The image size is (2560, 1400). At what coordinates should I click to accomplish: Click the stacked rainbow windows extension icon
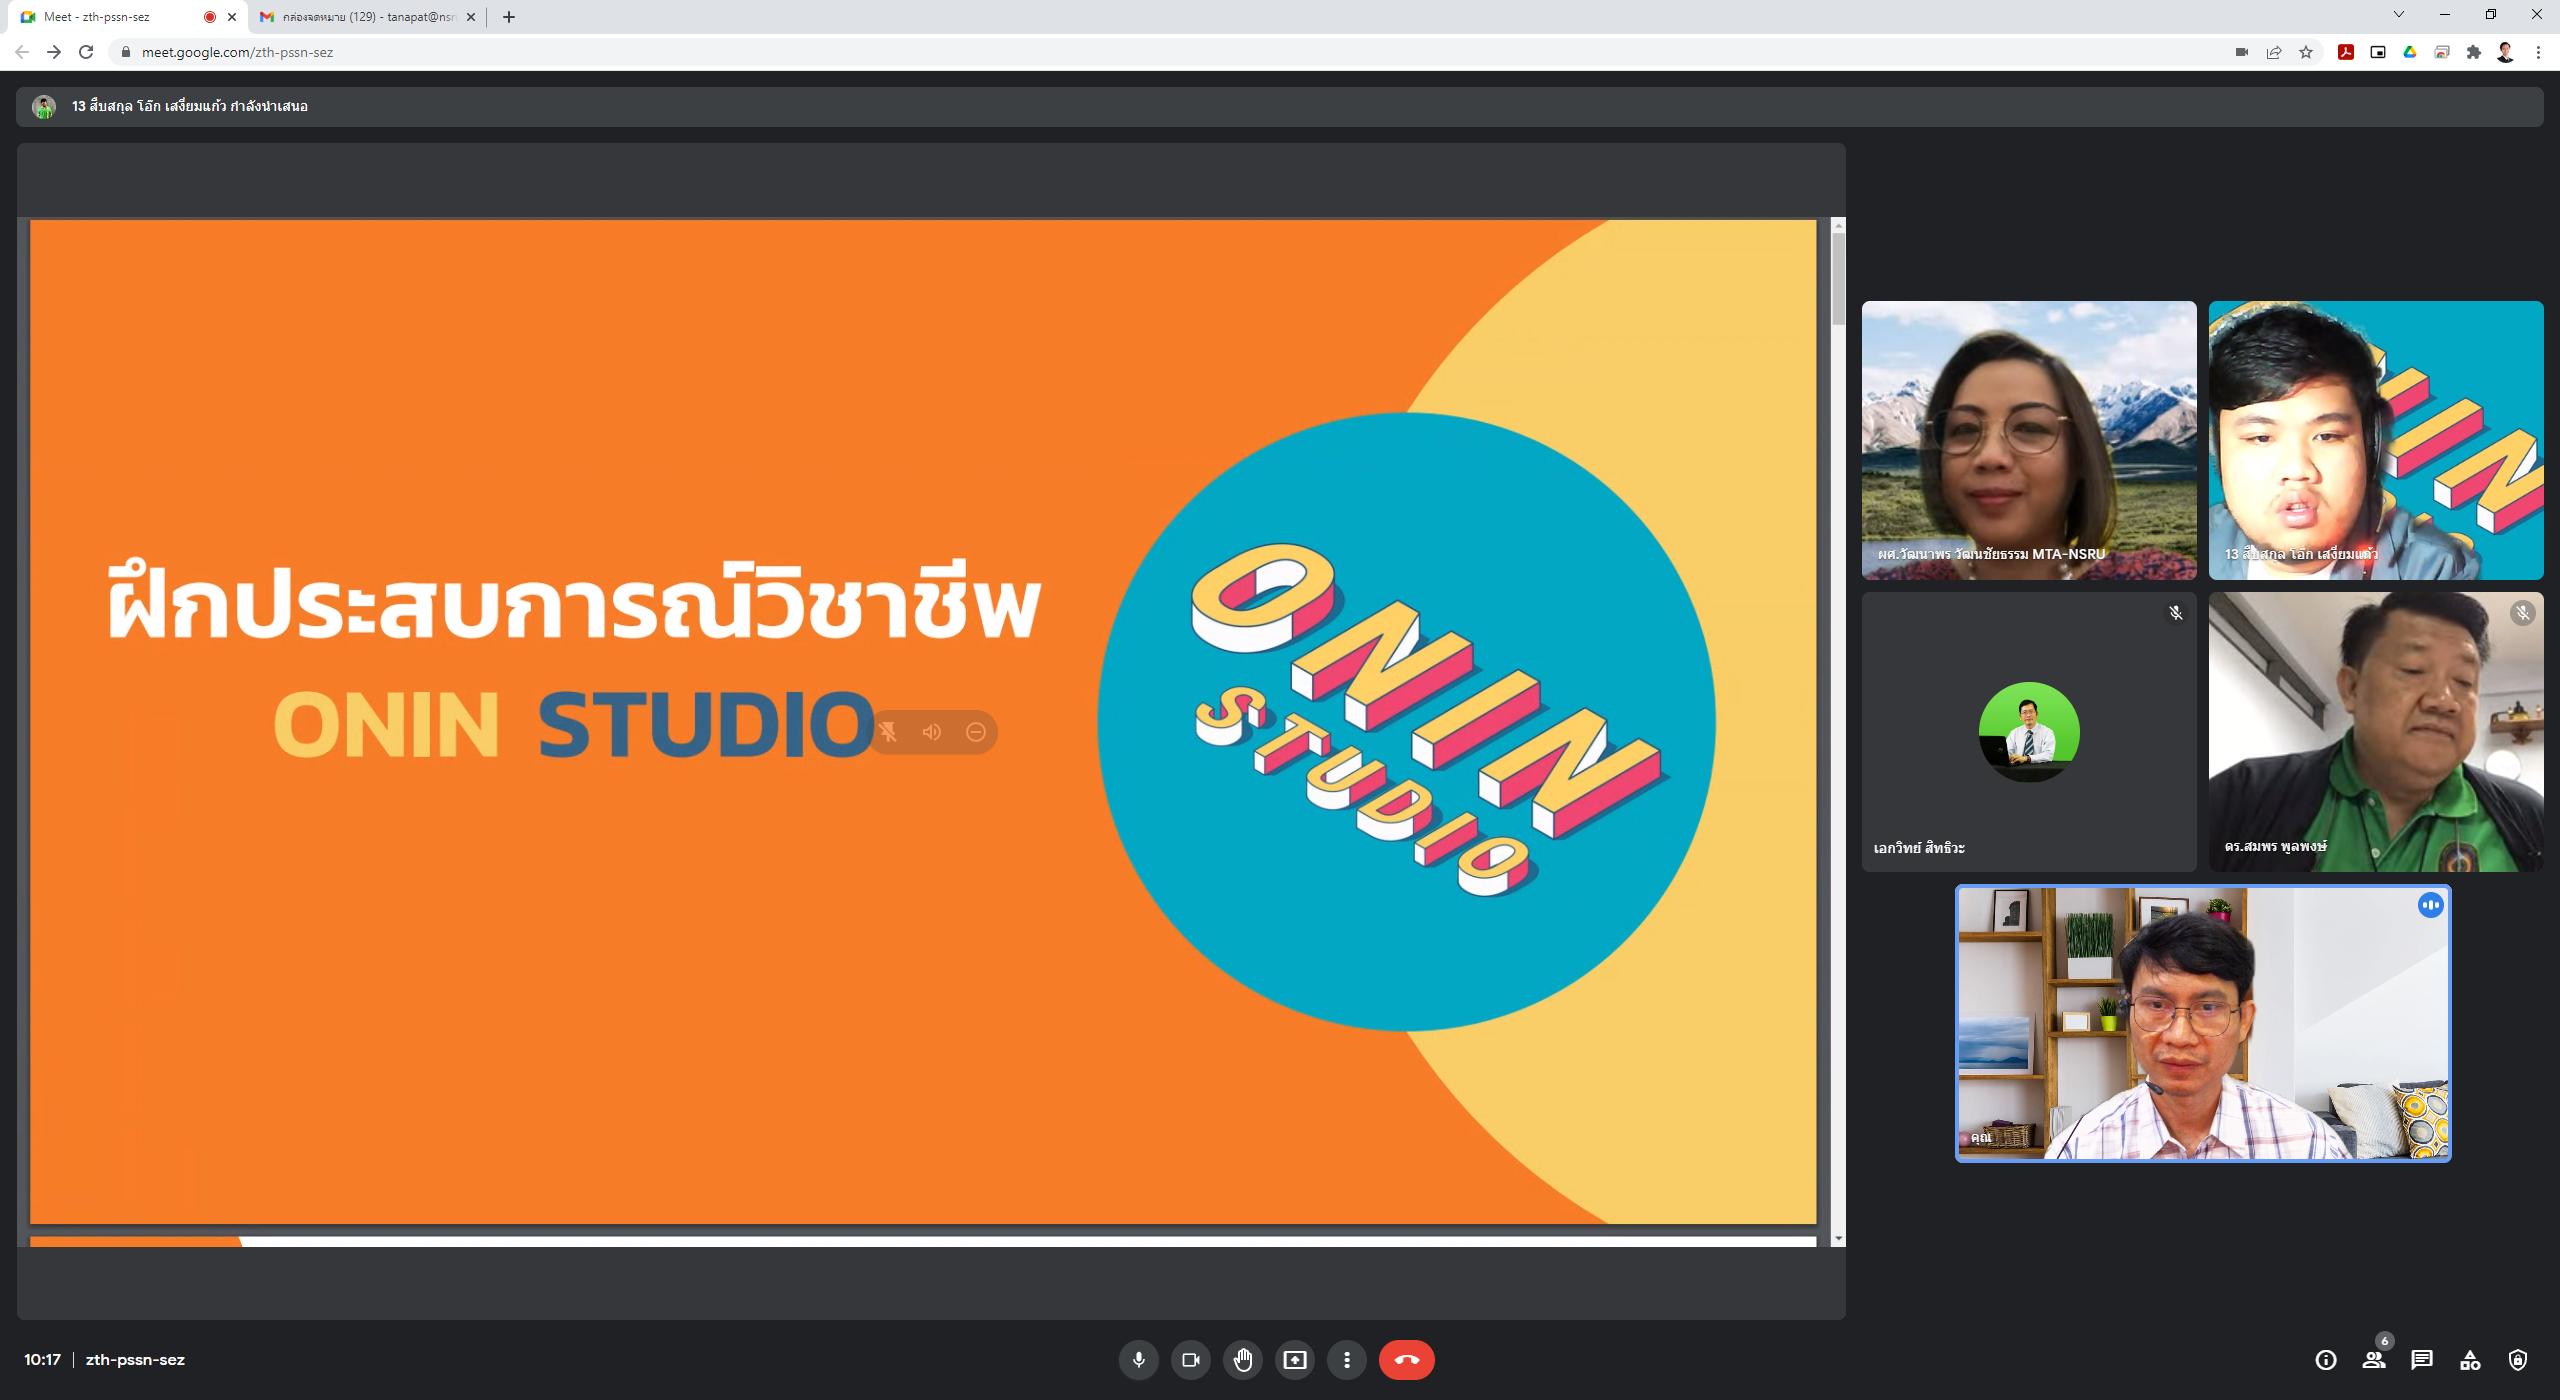[x=2442, y=52]
